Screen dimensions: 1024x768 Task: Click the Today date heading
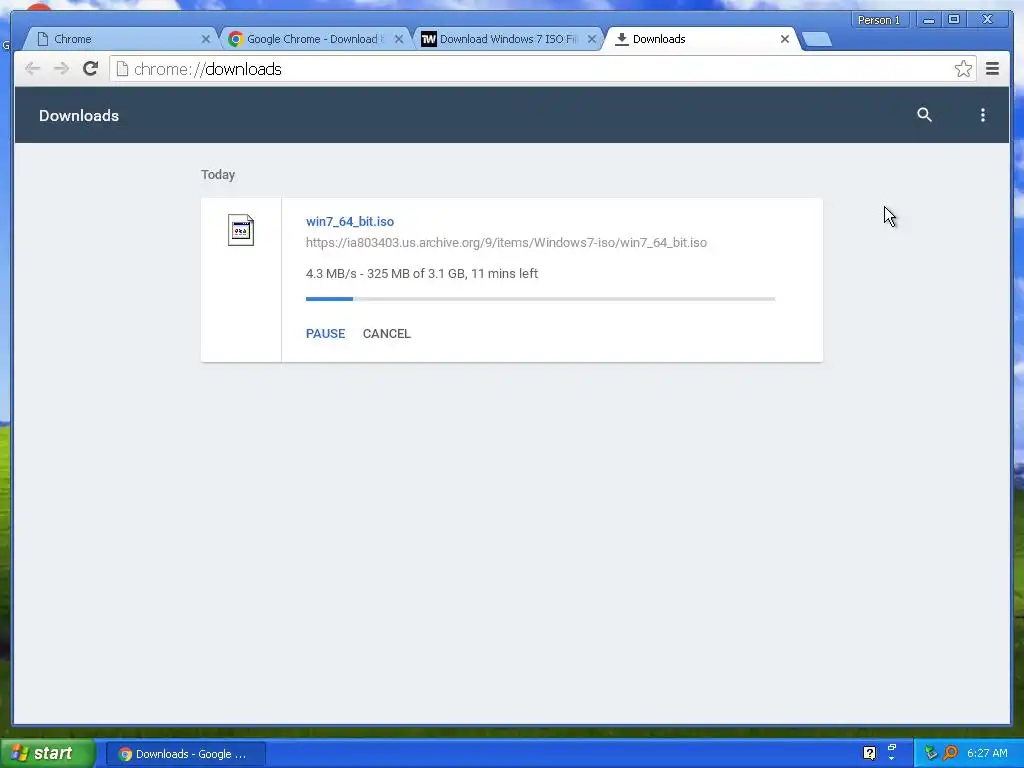coord(217,174)
